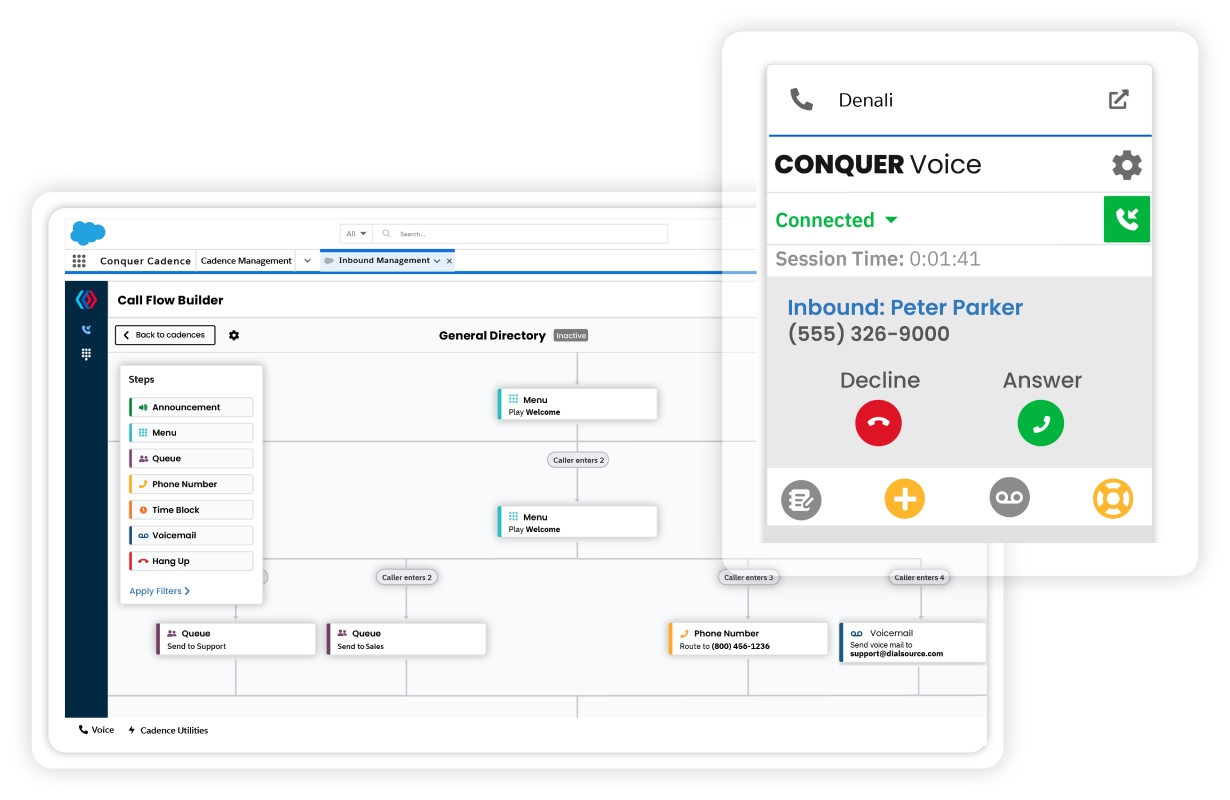Click the Conquer Voice settings gear
The image size is (1230, 800).
point(1127,165)
